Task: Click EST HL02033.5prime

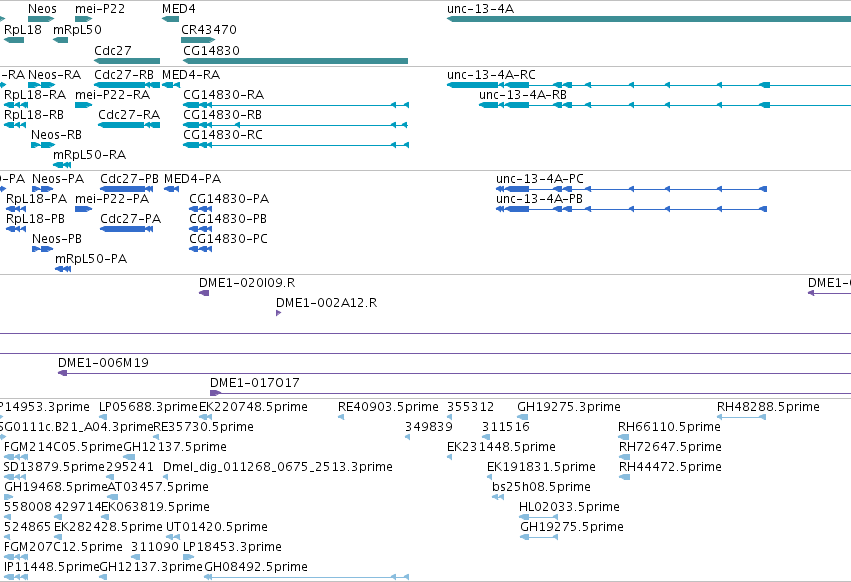Action: point(538,517)
